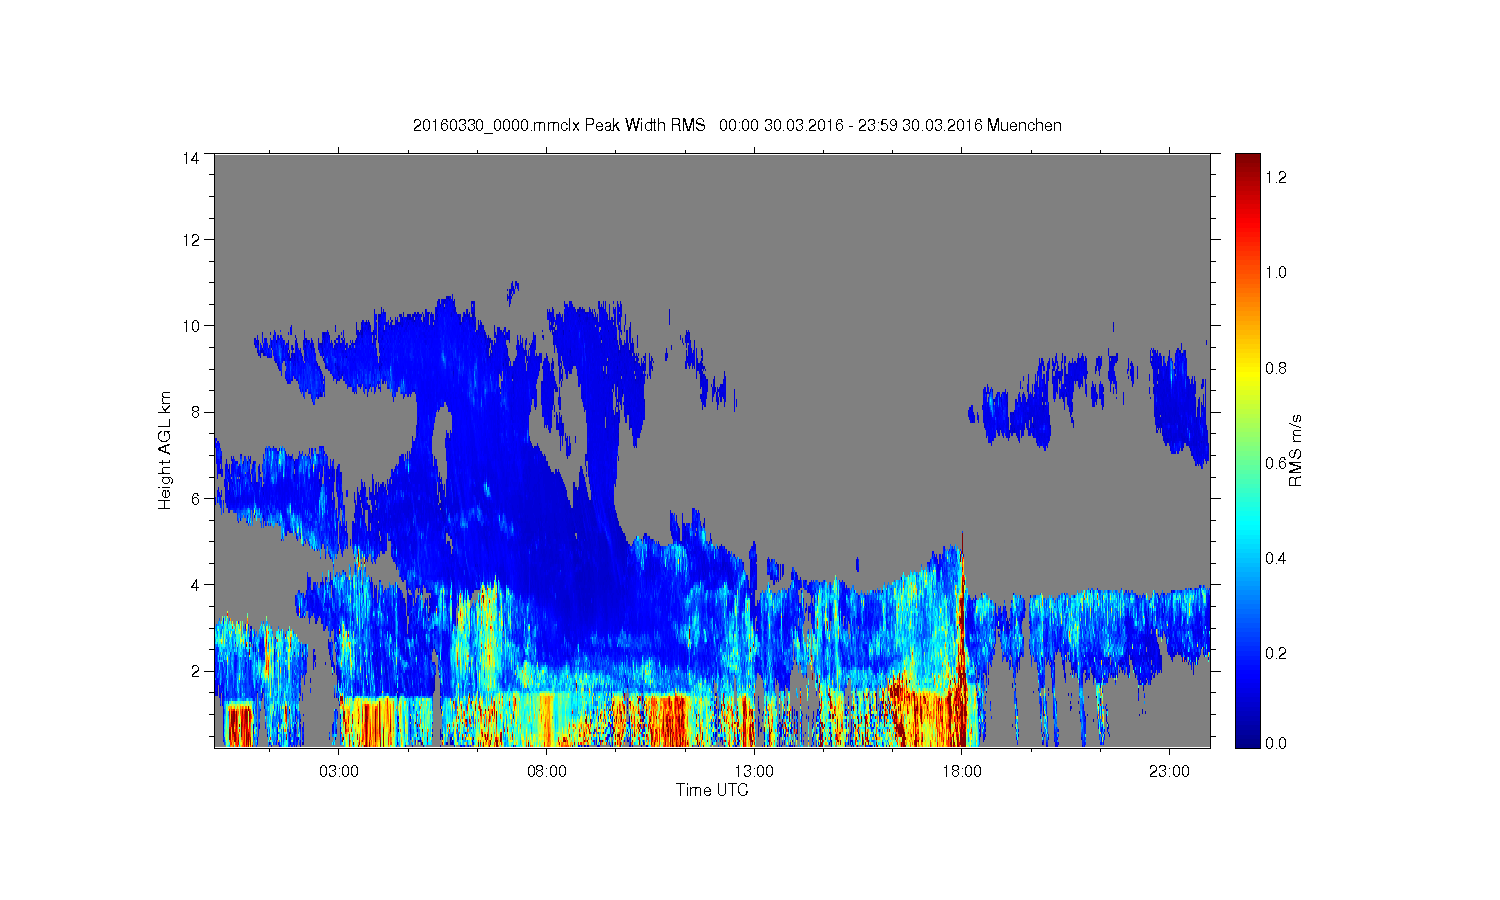Click the 'RMS m/s' colorbar label
1500x900 pixels.
[x=1296, y=449]
